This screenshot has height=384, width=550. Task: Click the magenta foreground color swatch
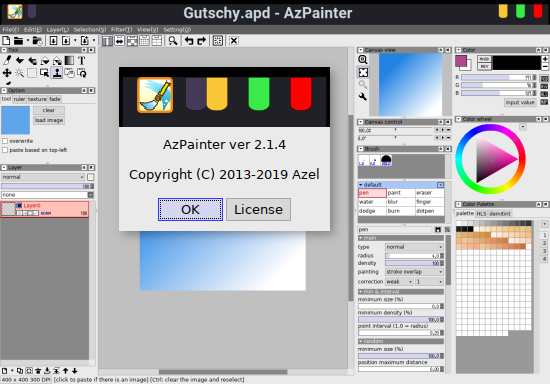click(x=461, y=61)
